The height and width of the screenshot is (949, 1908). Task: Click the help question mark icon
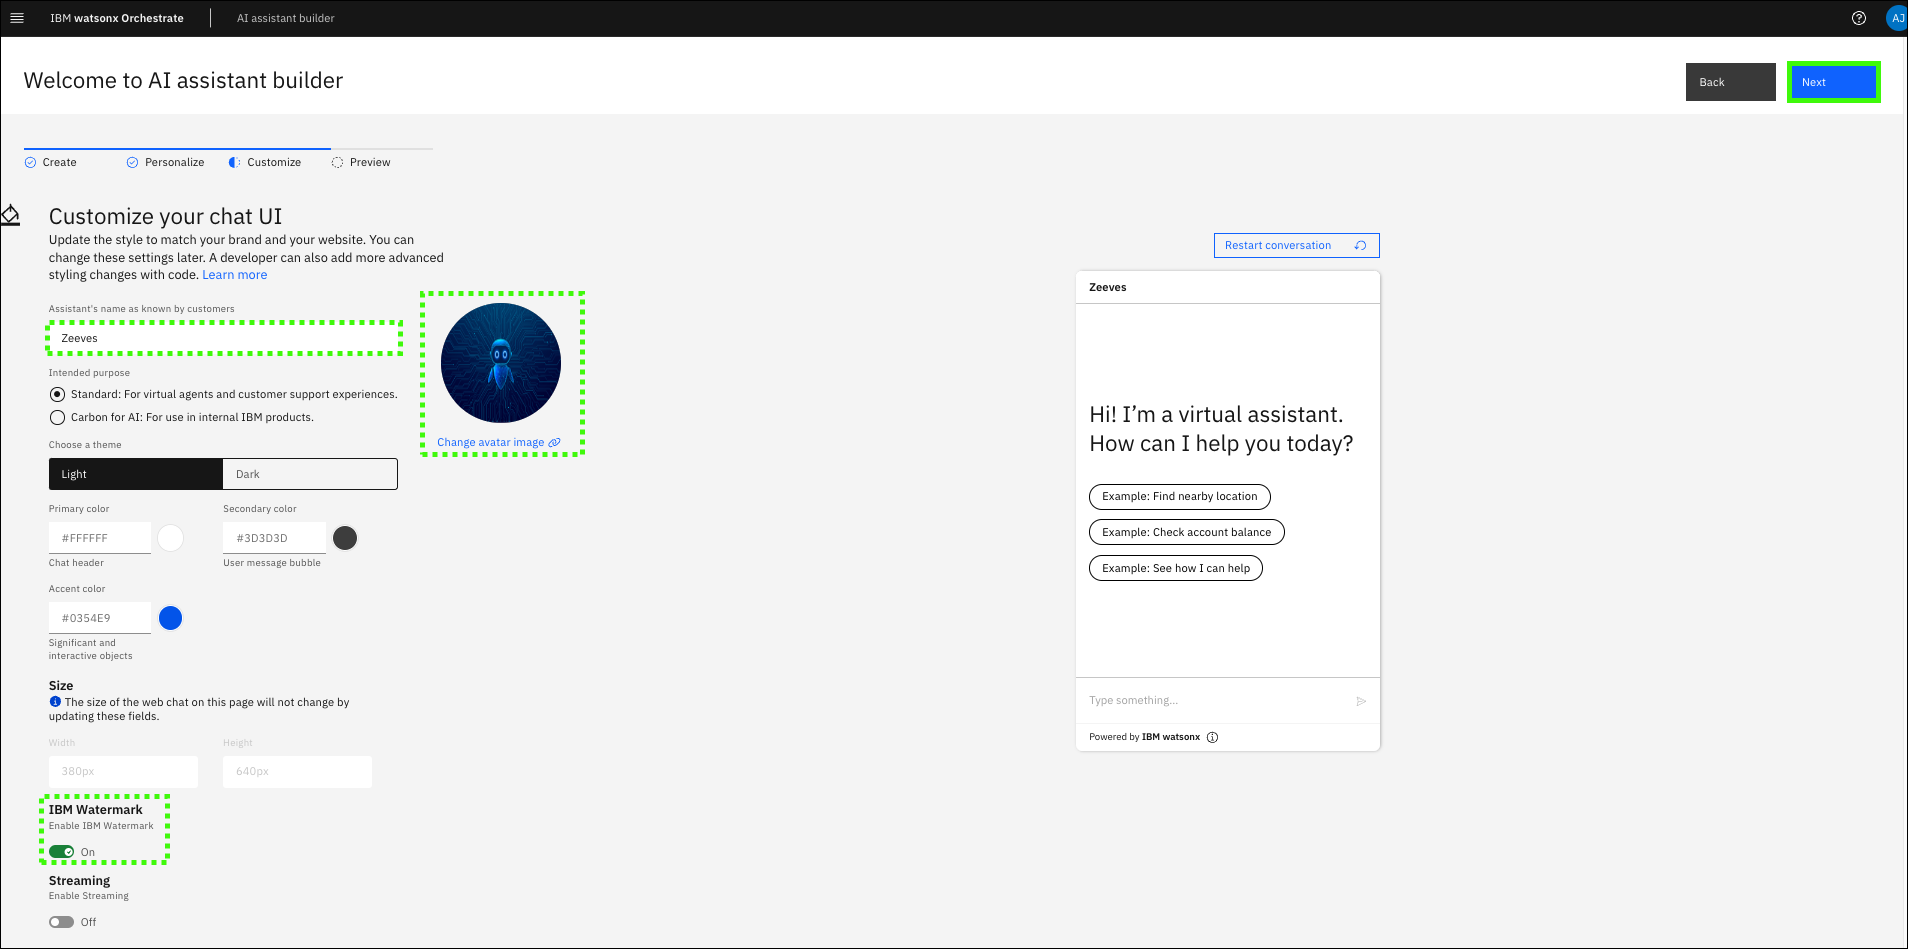click(x=1858, y=18)
